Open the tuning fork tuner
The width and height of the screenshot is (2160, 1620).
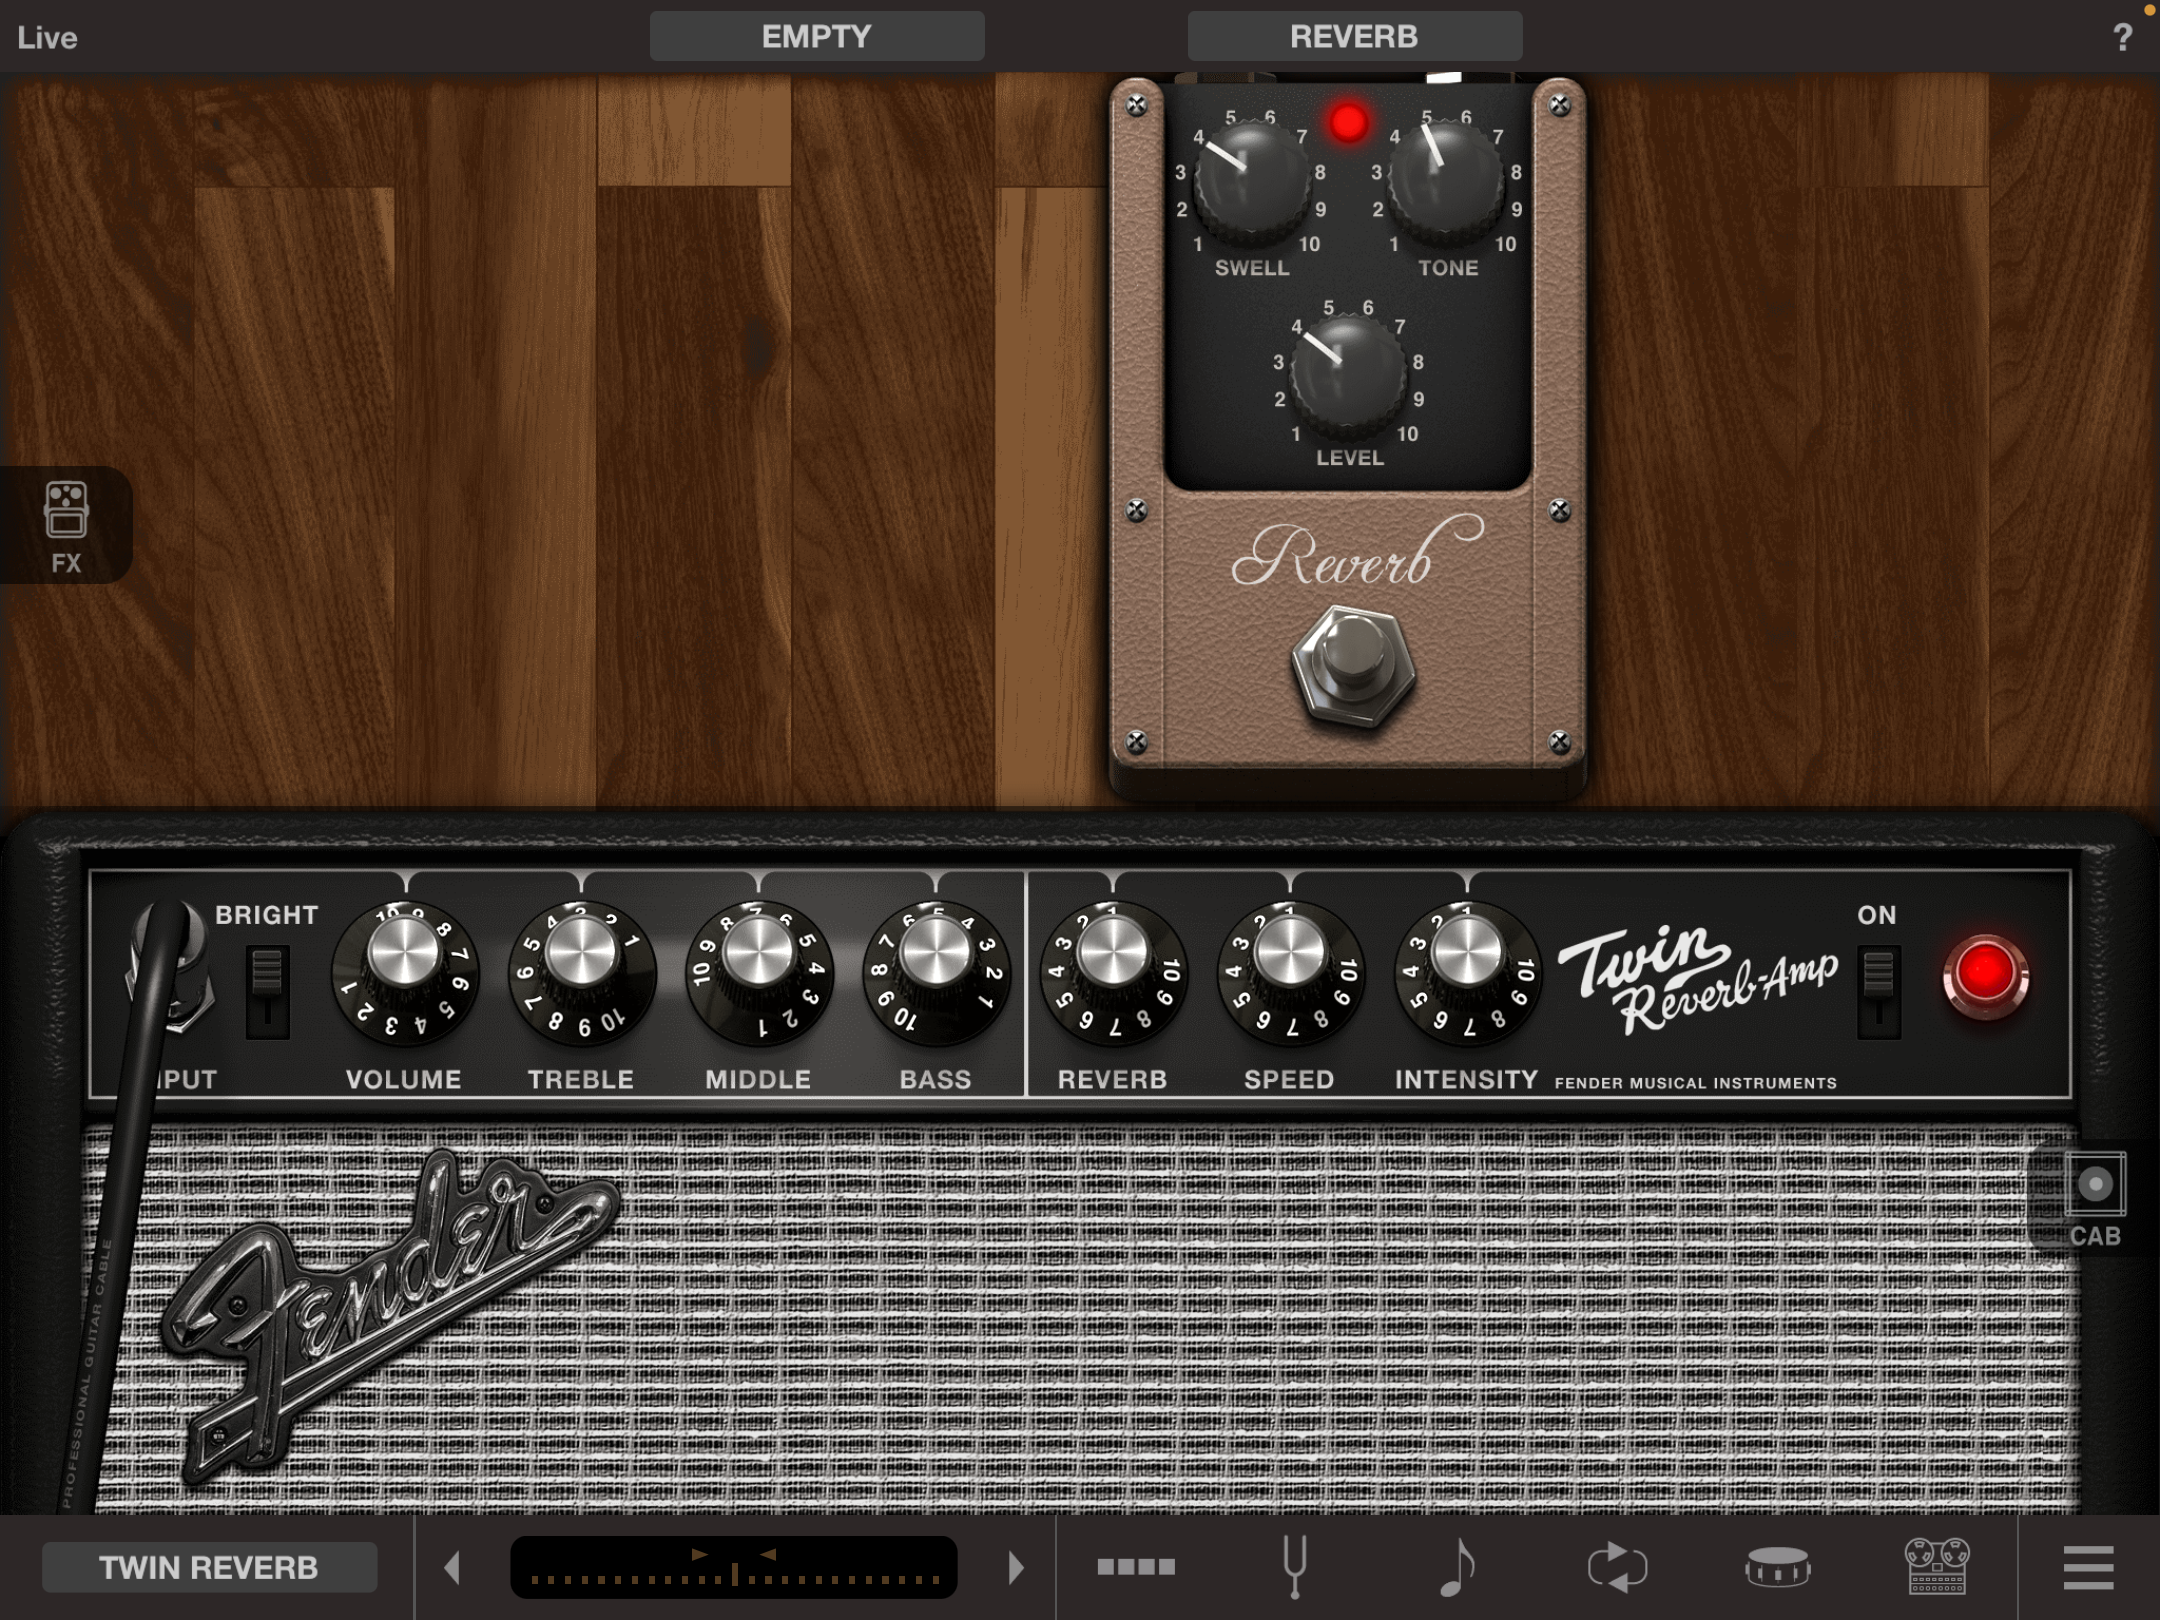(1295, 1567)
